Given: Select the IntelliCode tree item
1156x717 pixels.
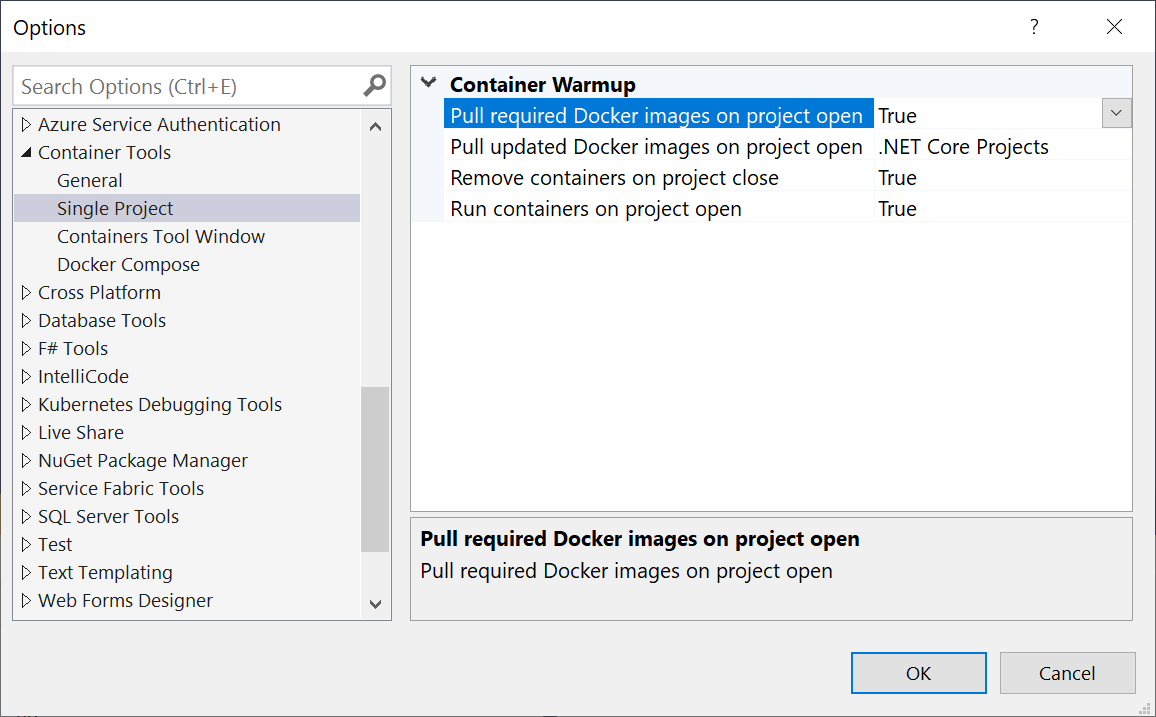Looking at the screenshot, I should [83, 376].
